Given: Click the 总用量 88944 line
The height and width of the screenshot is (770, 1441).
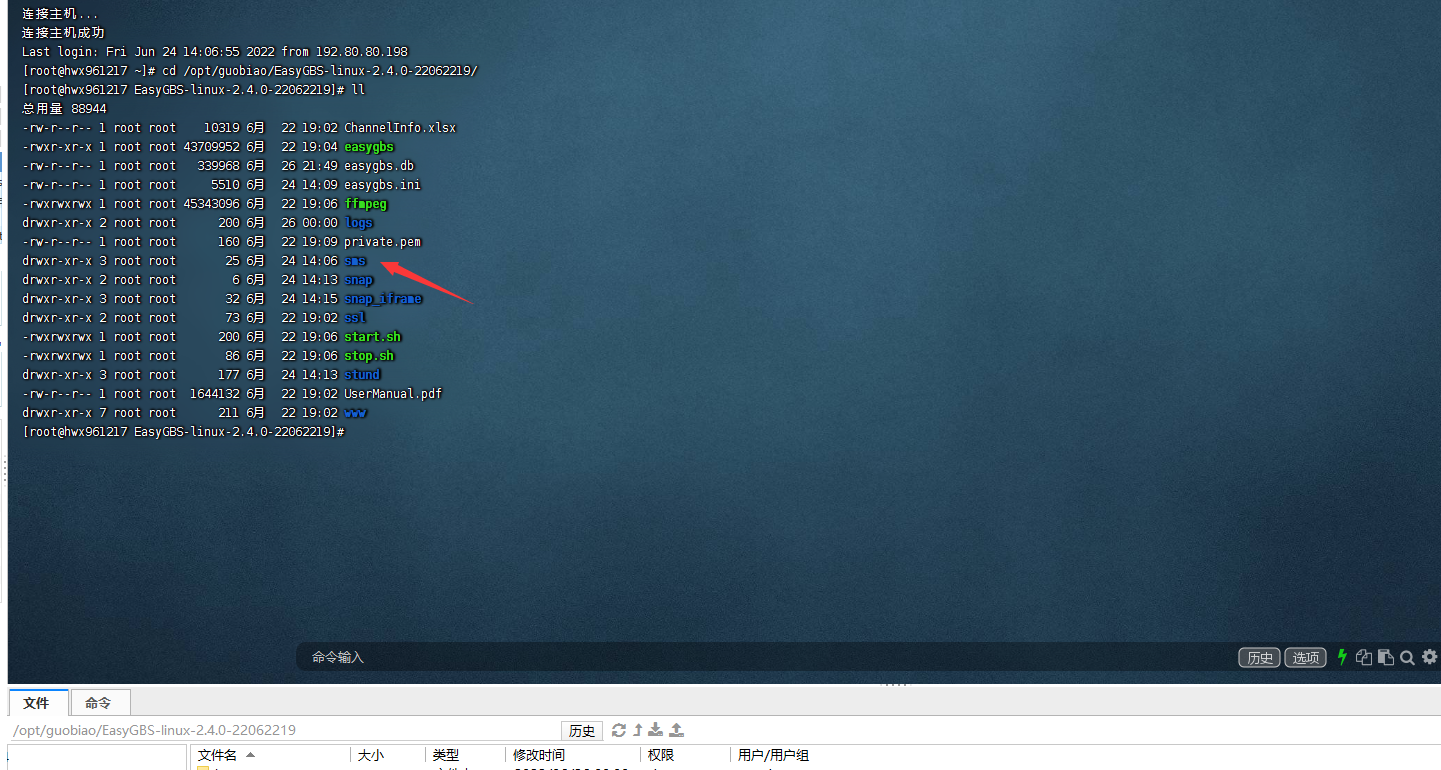Looking at the screenshot, I should (x=64, y=109).
